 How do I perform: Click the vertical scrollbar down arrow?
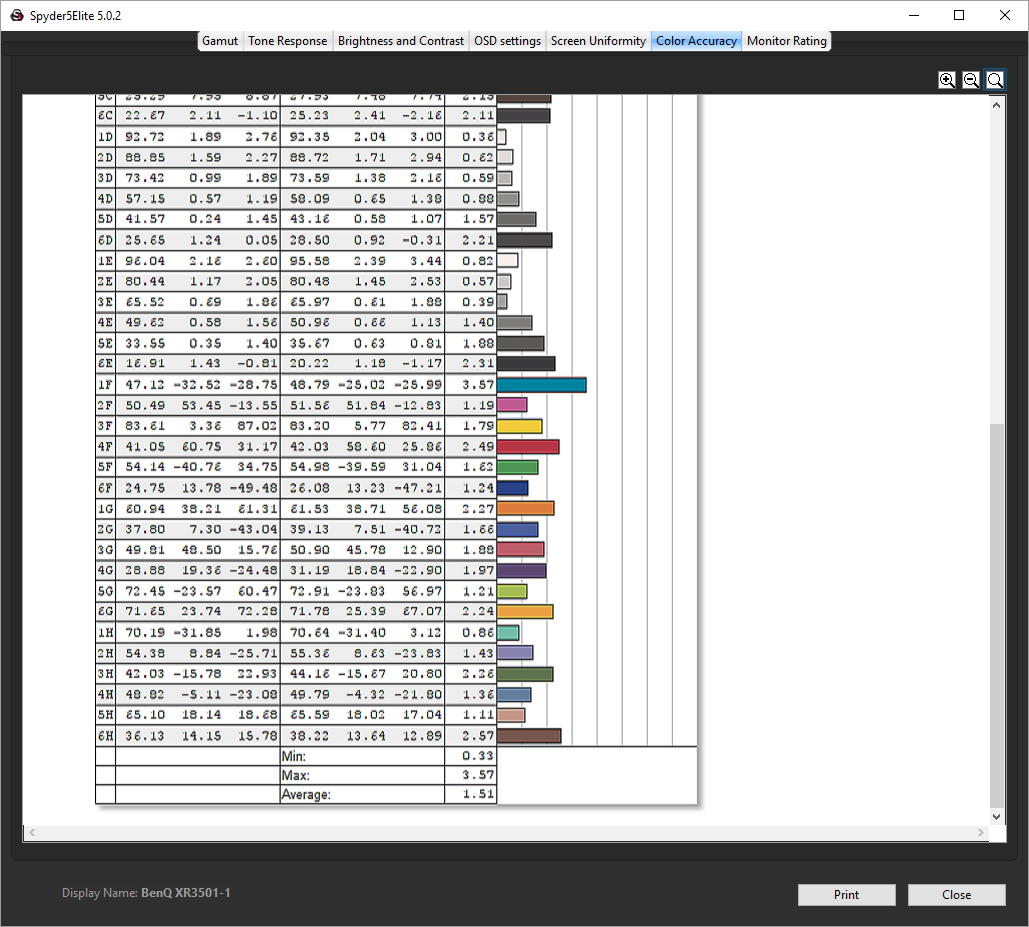pos(996,817)
